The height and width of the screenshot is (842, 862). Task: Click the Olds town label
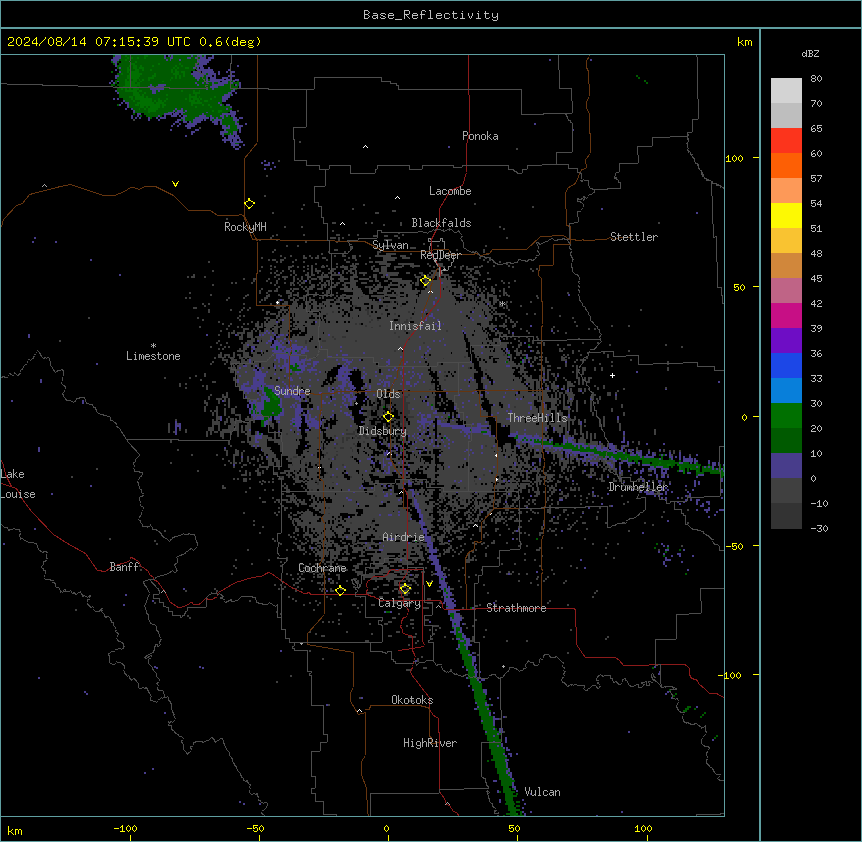click(x=388, y=394)
